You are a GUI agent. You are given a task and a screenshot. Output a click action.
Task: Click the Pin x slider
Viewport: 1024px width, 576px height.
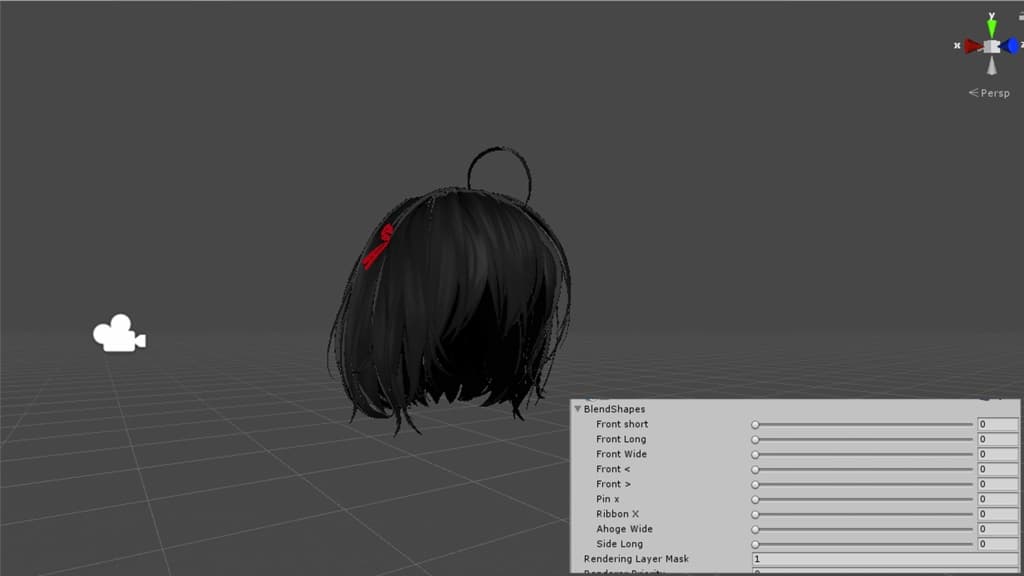(x=862, y=500)
